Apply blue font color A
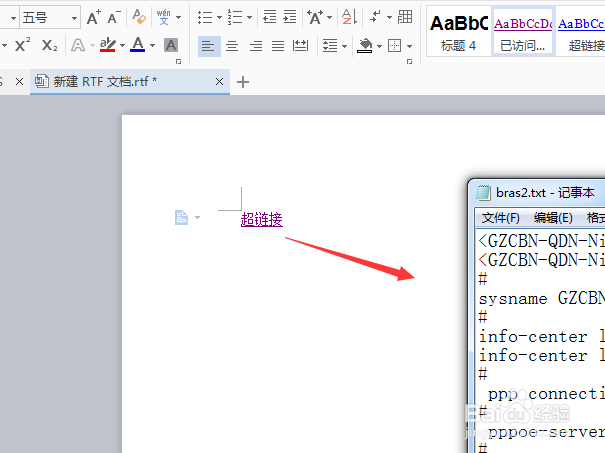 [x=138, y=45]
